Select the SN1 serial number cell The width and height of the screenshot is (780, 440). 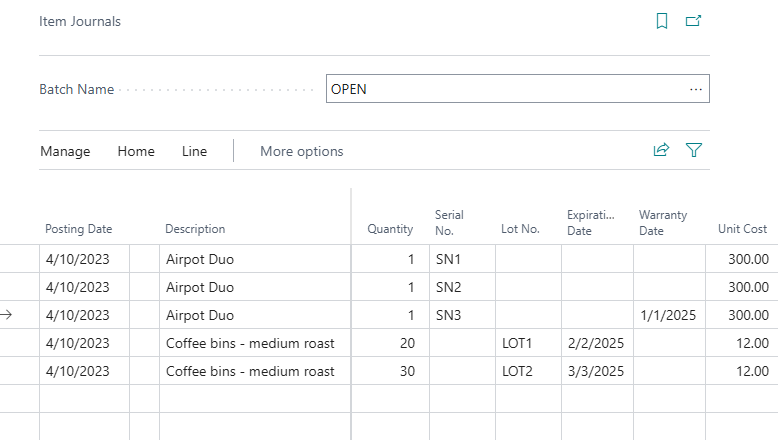tap(462, 259)
